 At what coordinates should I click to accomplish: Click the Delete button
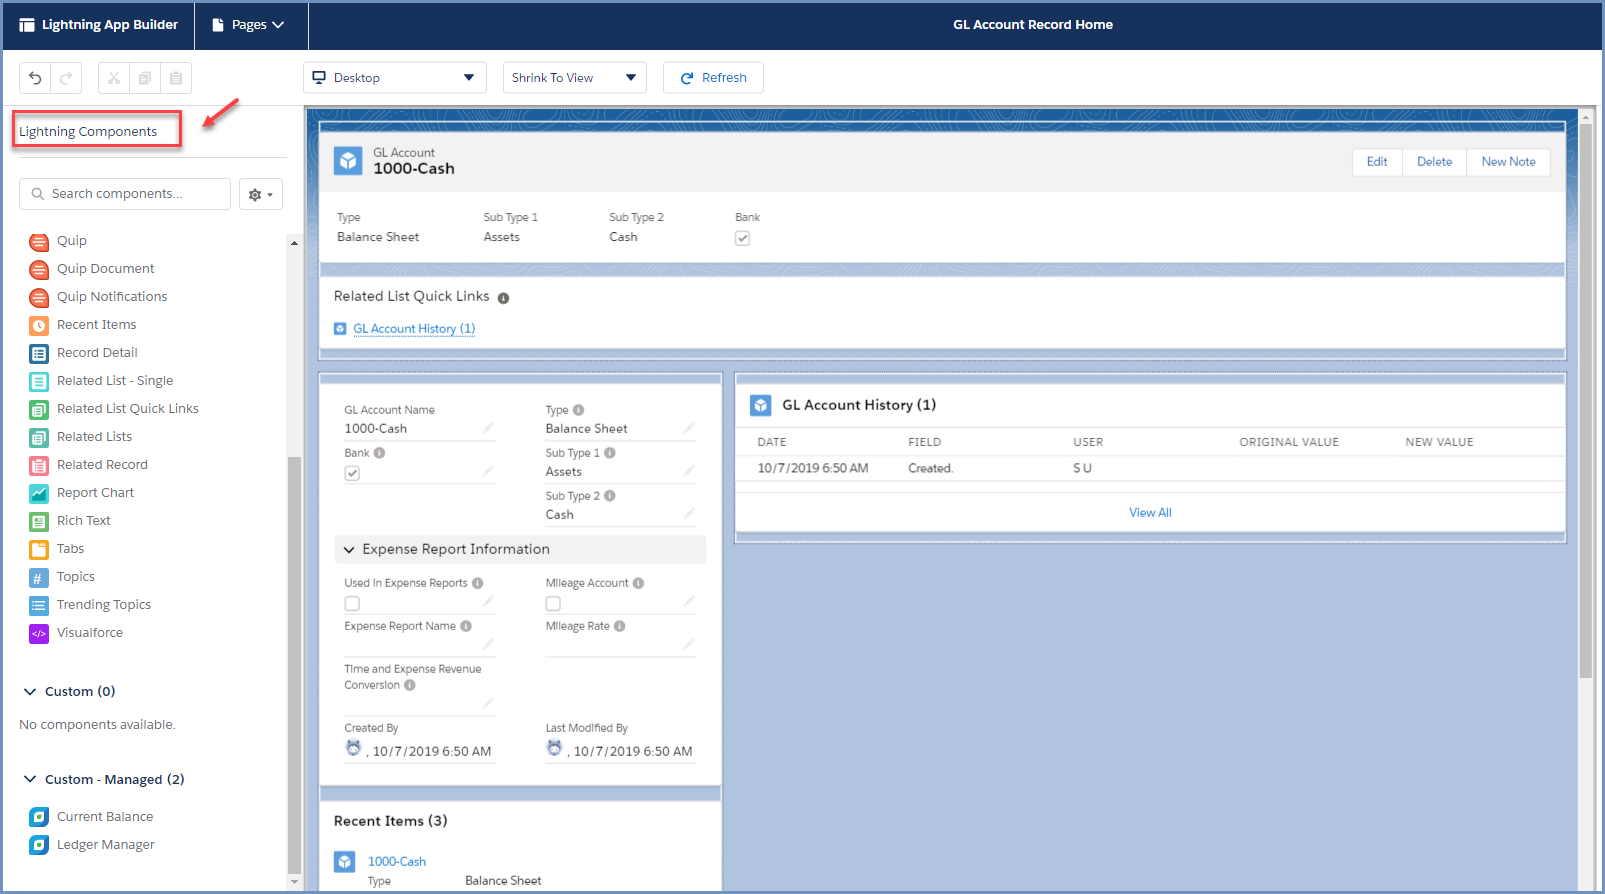(1434, 162)
